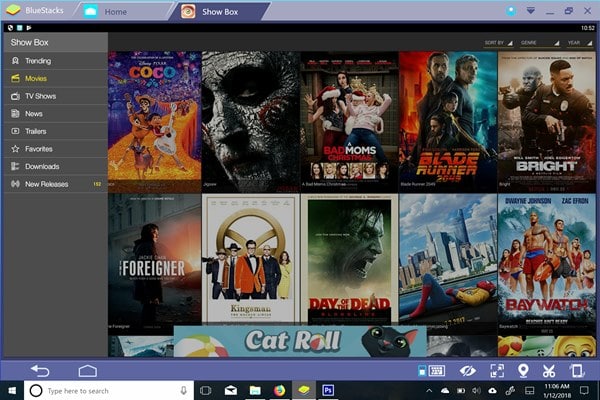Click the New Releases broadcast icon

click(15, 184)
